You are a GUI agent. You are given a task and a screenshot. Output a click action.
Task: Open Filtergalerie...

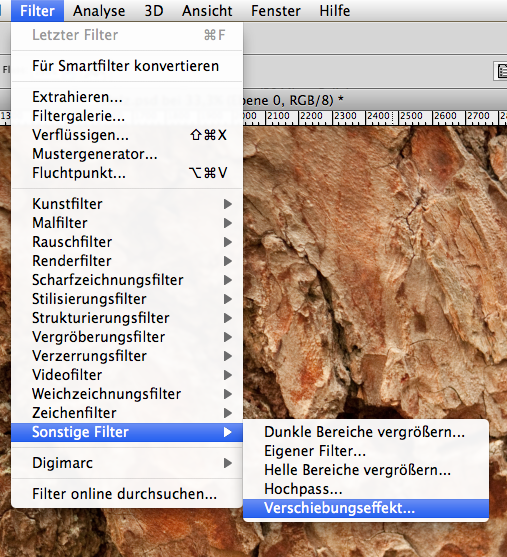click(127, 116)
